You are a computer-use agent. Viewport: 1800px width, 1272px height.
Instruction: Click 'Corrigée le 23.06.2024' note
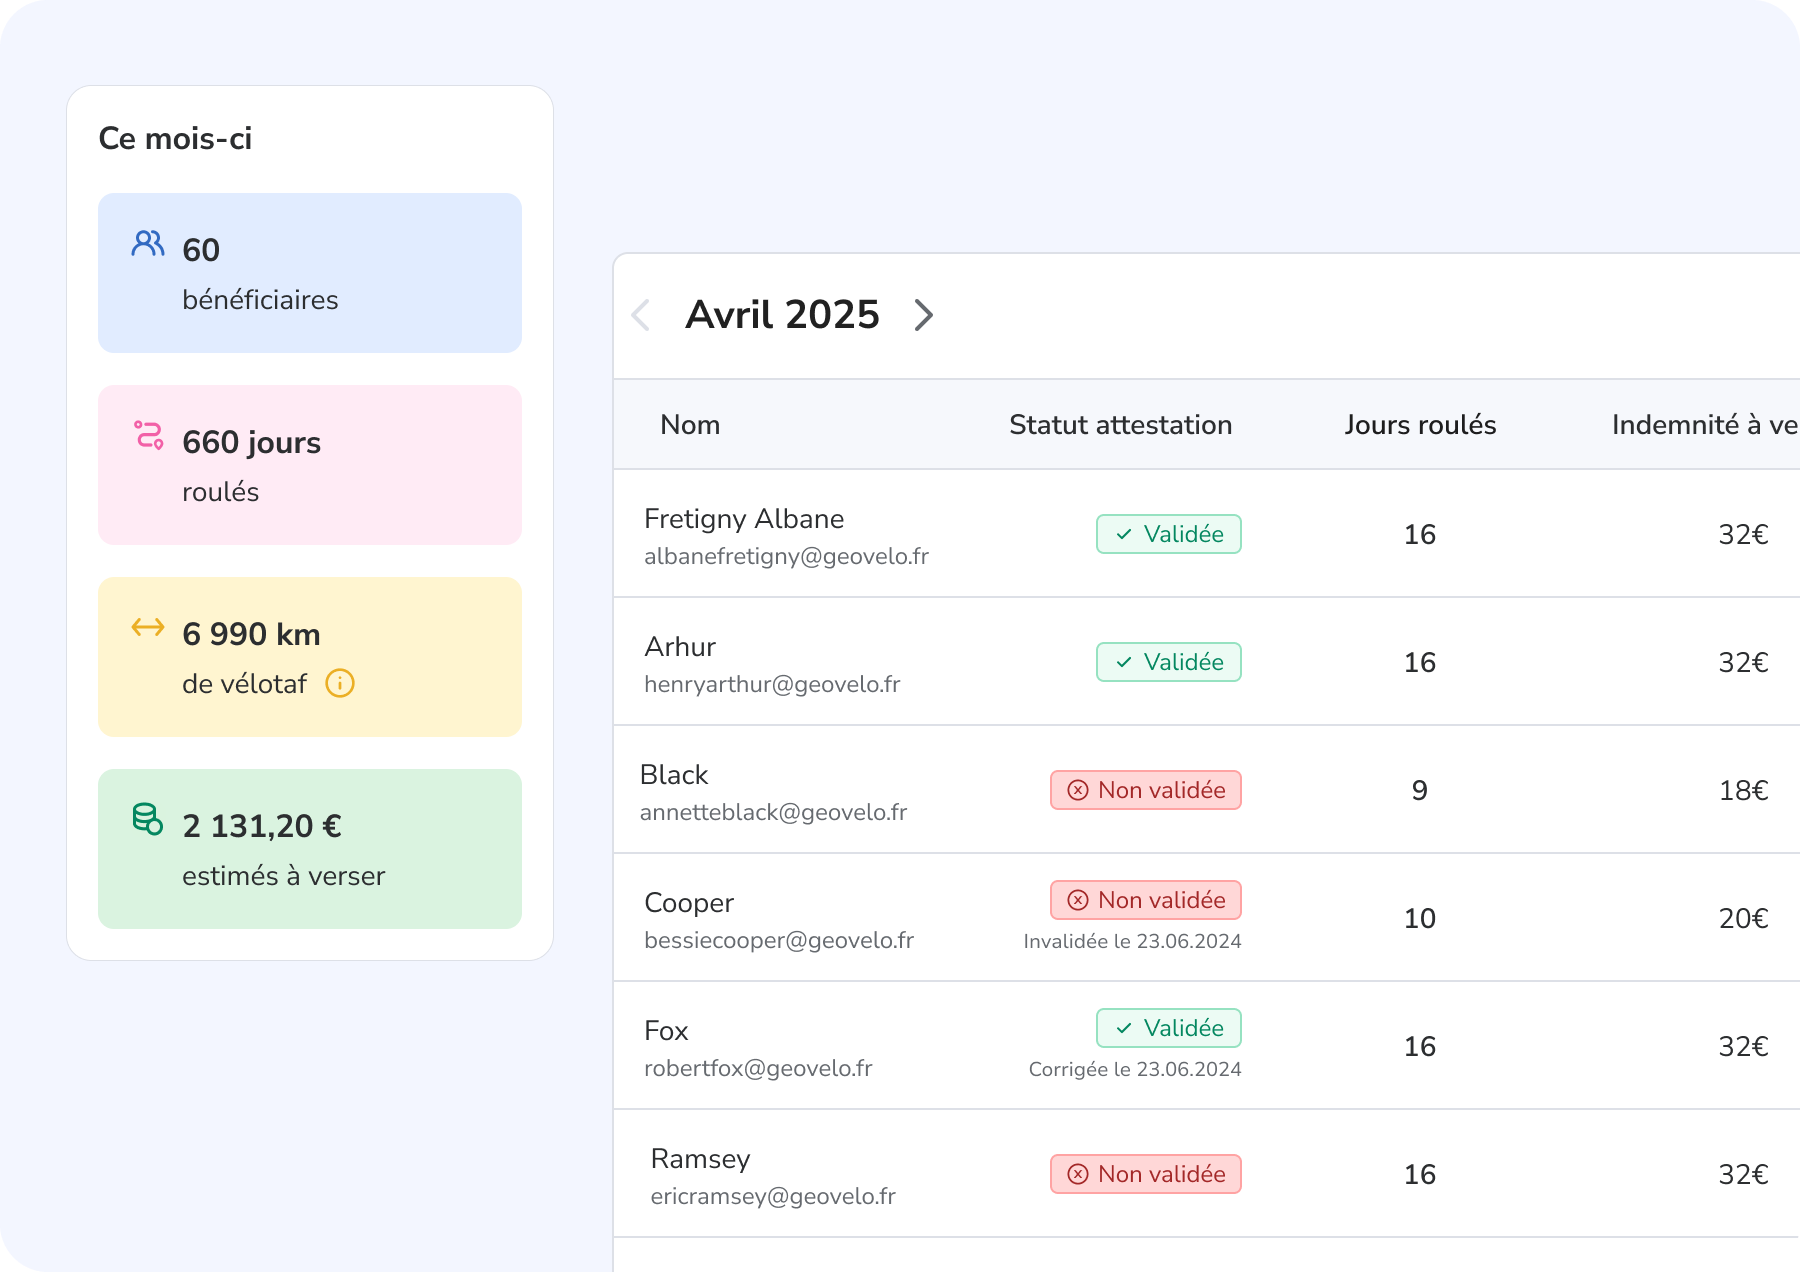point(1135,1069)
